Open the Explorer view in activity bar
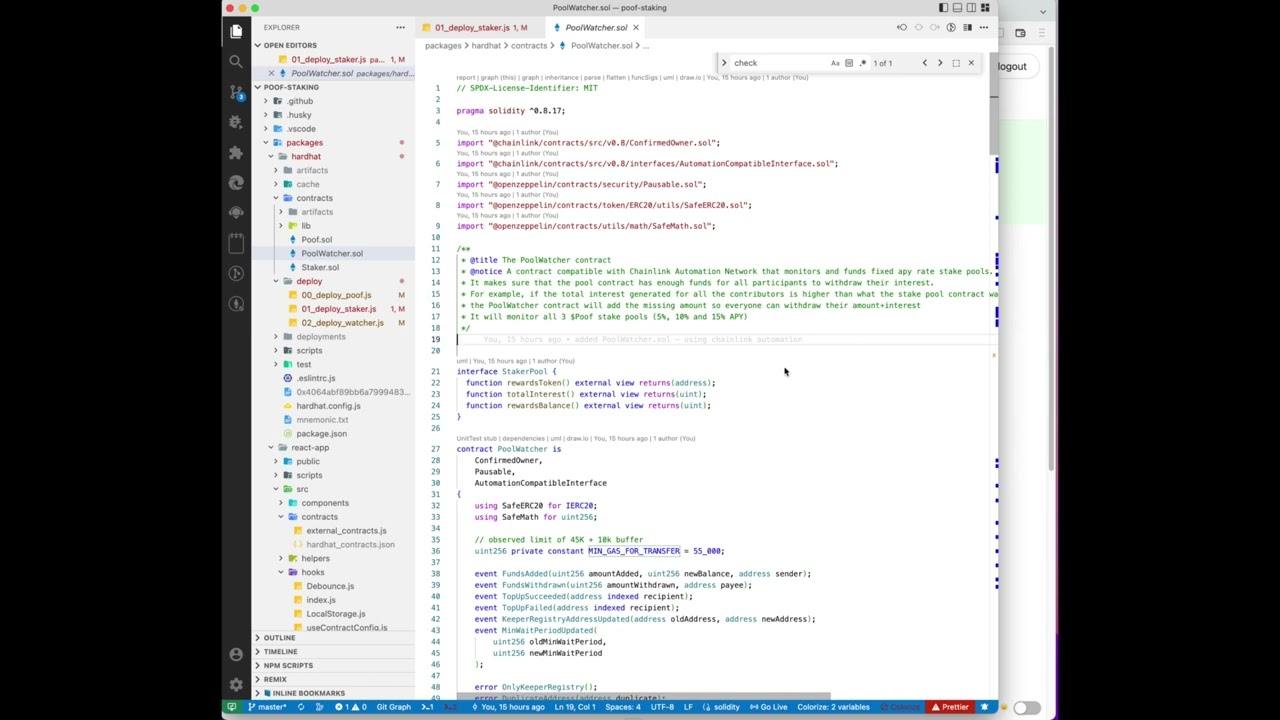Viewport: 1280px width, 720px height. tap(236, 32)
